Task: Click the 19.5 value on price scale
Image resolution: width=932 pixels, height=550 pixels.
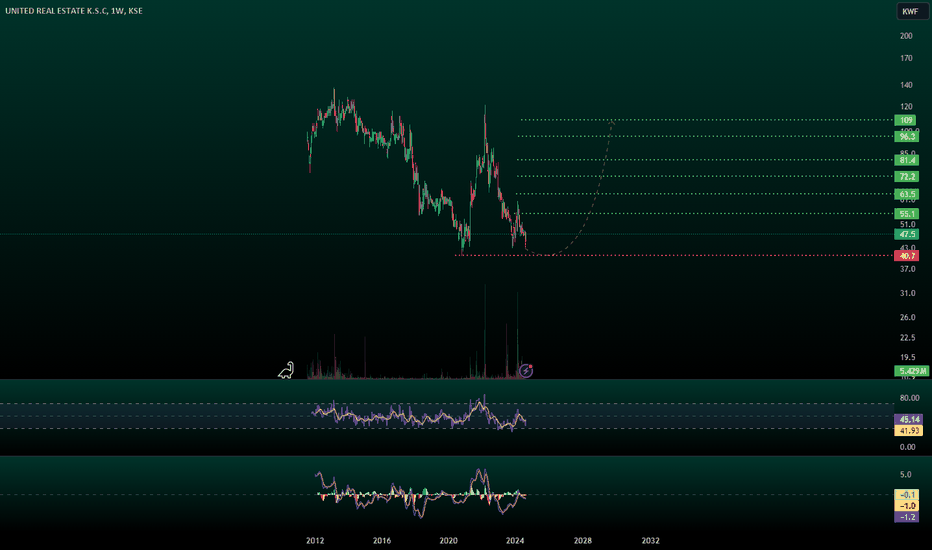Action: tap(907, 357)
